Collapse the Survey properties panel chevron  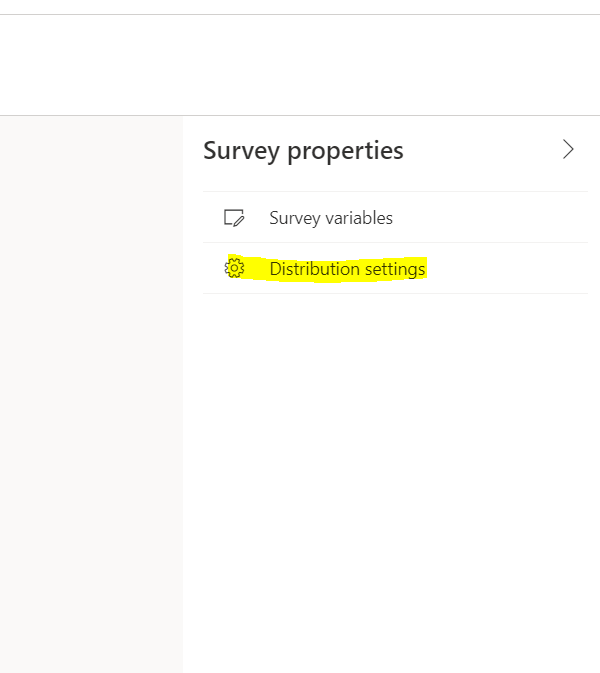coord(568,150)
